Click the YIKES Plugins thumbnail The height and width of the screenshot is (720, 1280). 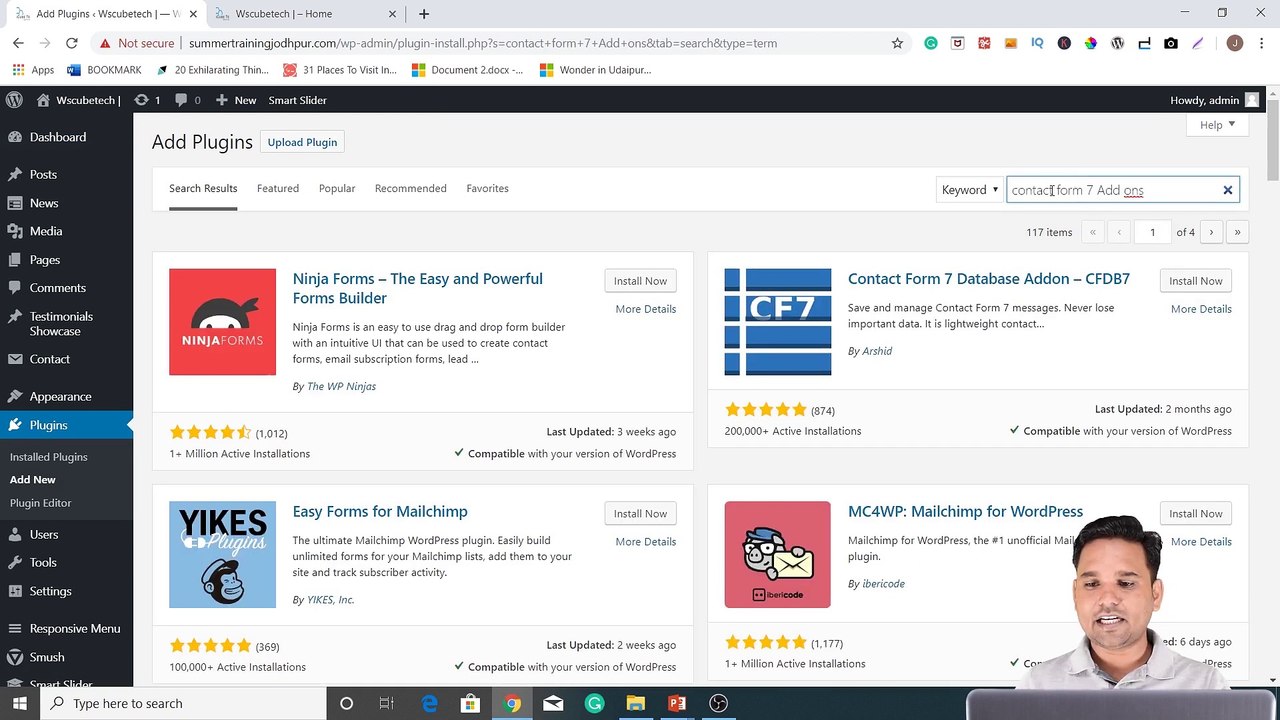pos(222,555)
